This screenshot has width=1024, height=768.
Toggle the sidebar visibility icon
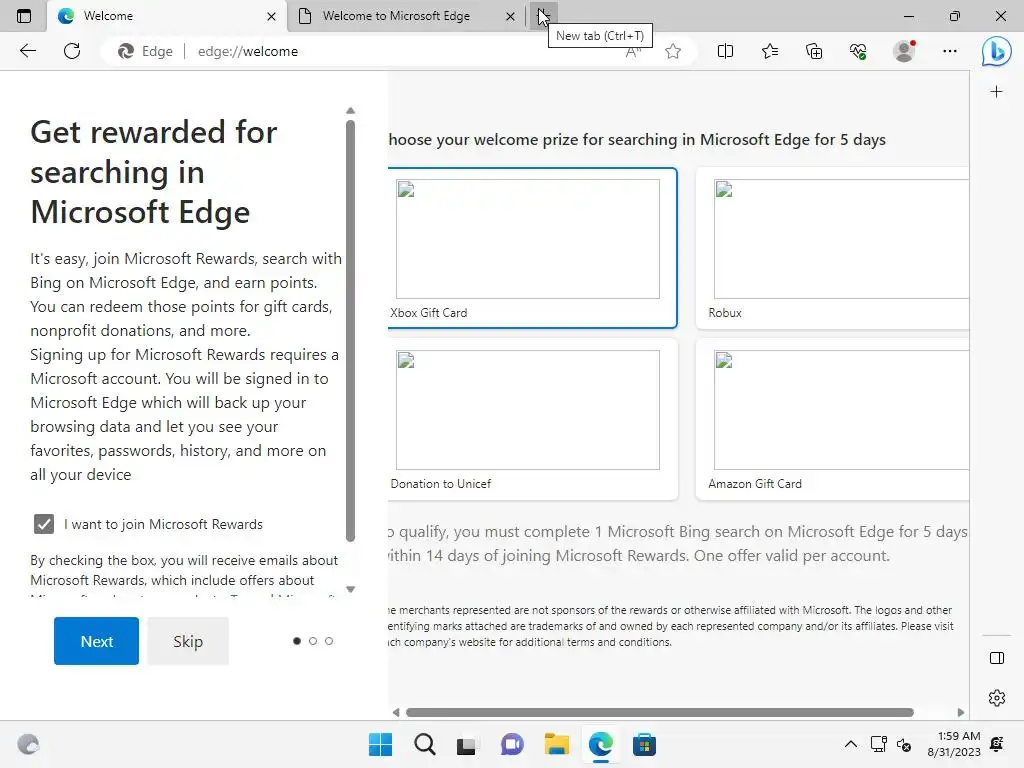tap(997, 658)
